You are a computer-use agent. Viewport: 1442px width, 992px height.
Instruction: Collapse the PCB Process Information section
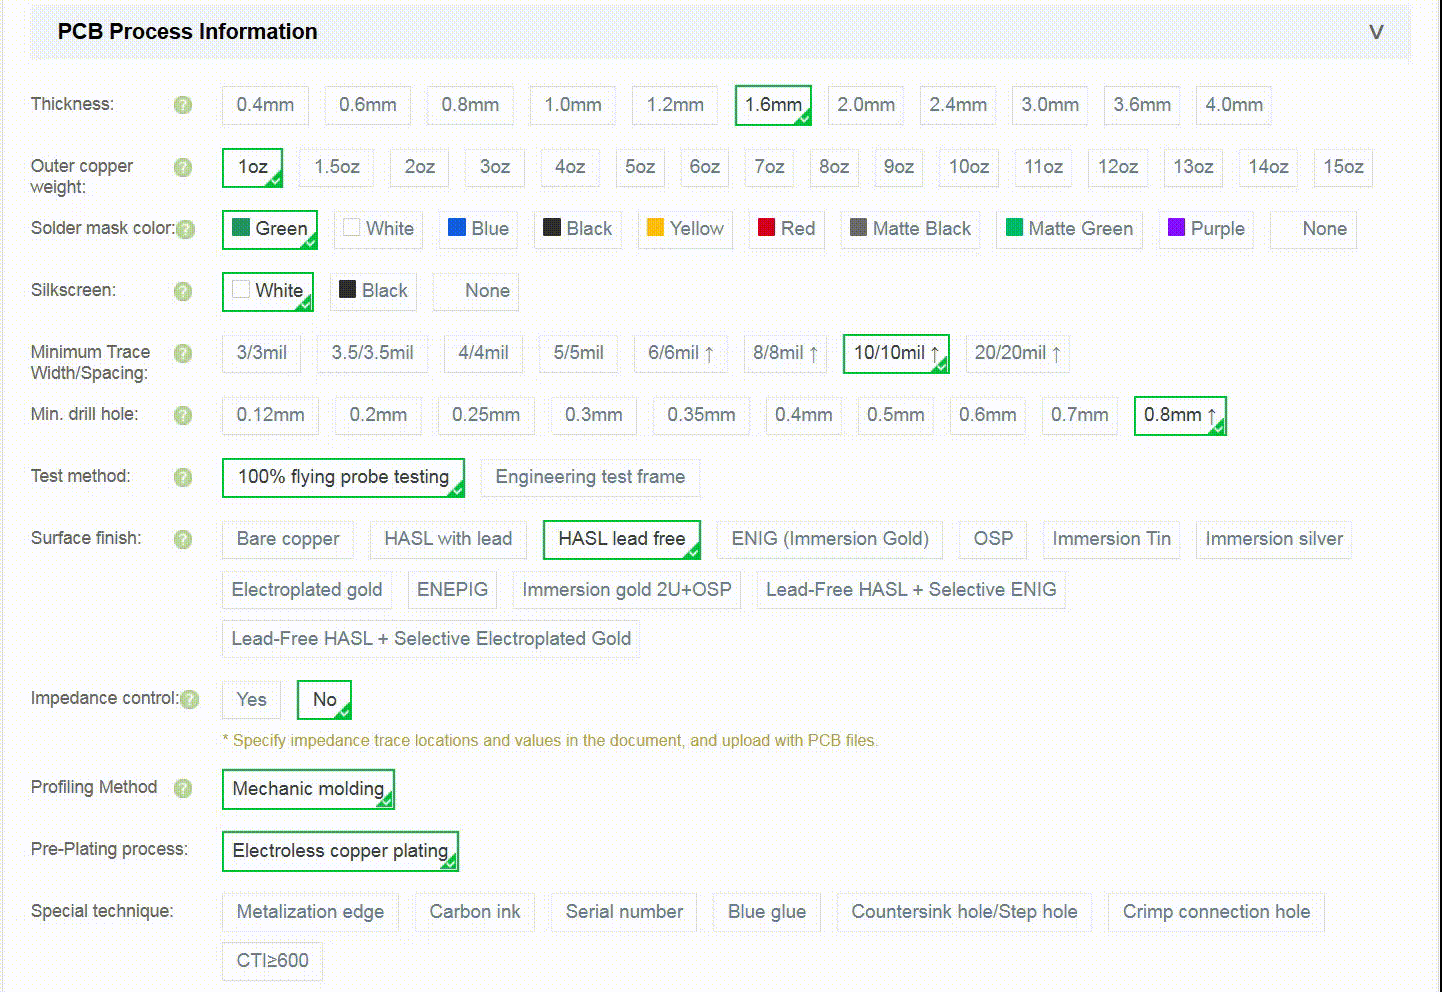(x=1376, y=32)
